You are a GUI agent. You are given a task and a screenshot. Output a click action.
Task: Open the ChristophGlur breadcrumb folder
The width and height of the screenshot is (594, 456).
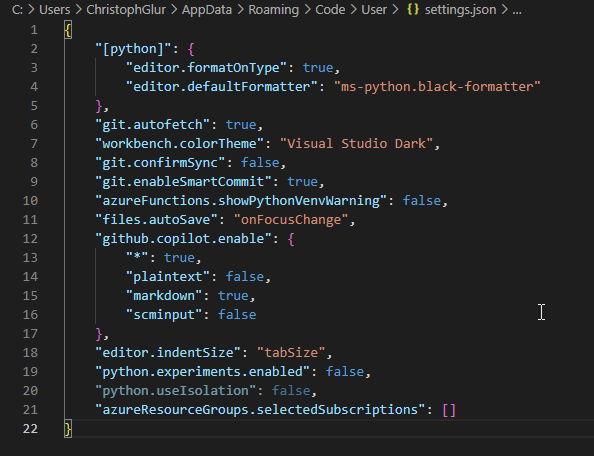point(126,9)
